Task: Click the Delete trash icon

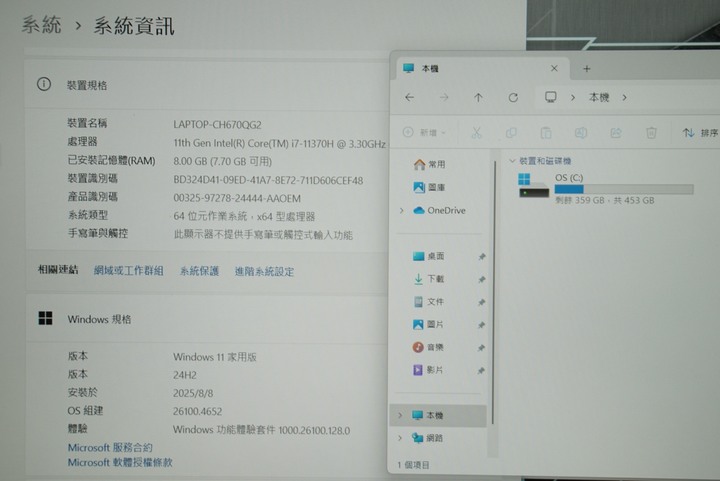Action: (651, 133)
